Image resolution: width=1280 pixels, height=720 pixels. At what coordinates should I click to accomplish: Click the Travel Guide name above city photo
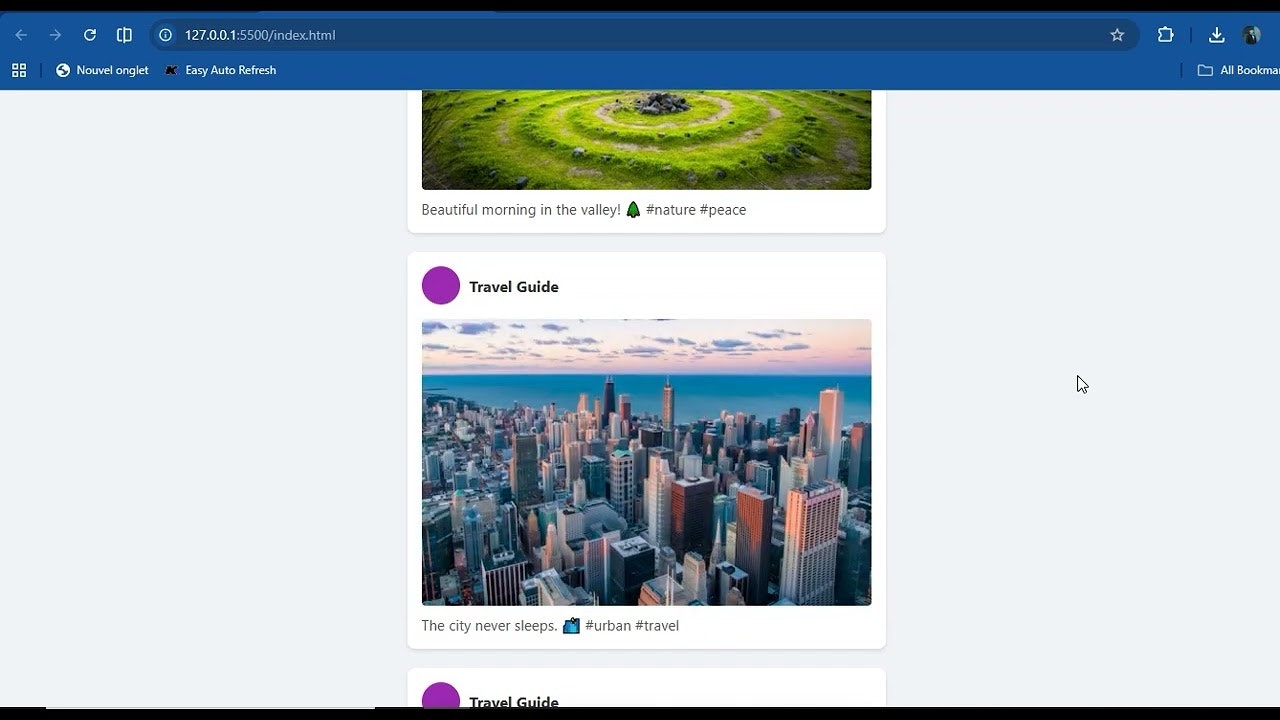click(514, 287)
